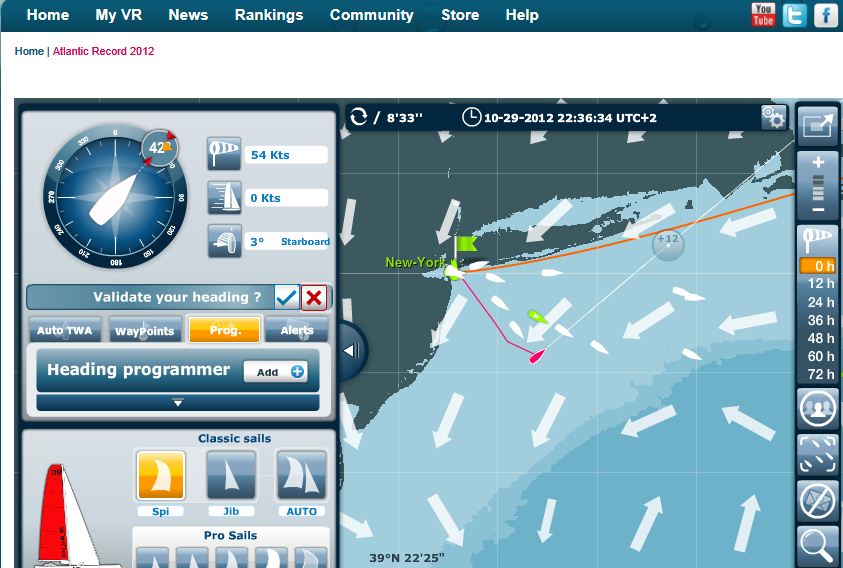Image resolution: width=843 pixels, height=568 pixels.
Task: Enable the AUTO sail mode
Action: (x=301, y=475)
